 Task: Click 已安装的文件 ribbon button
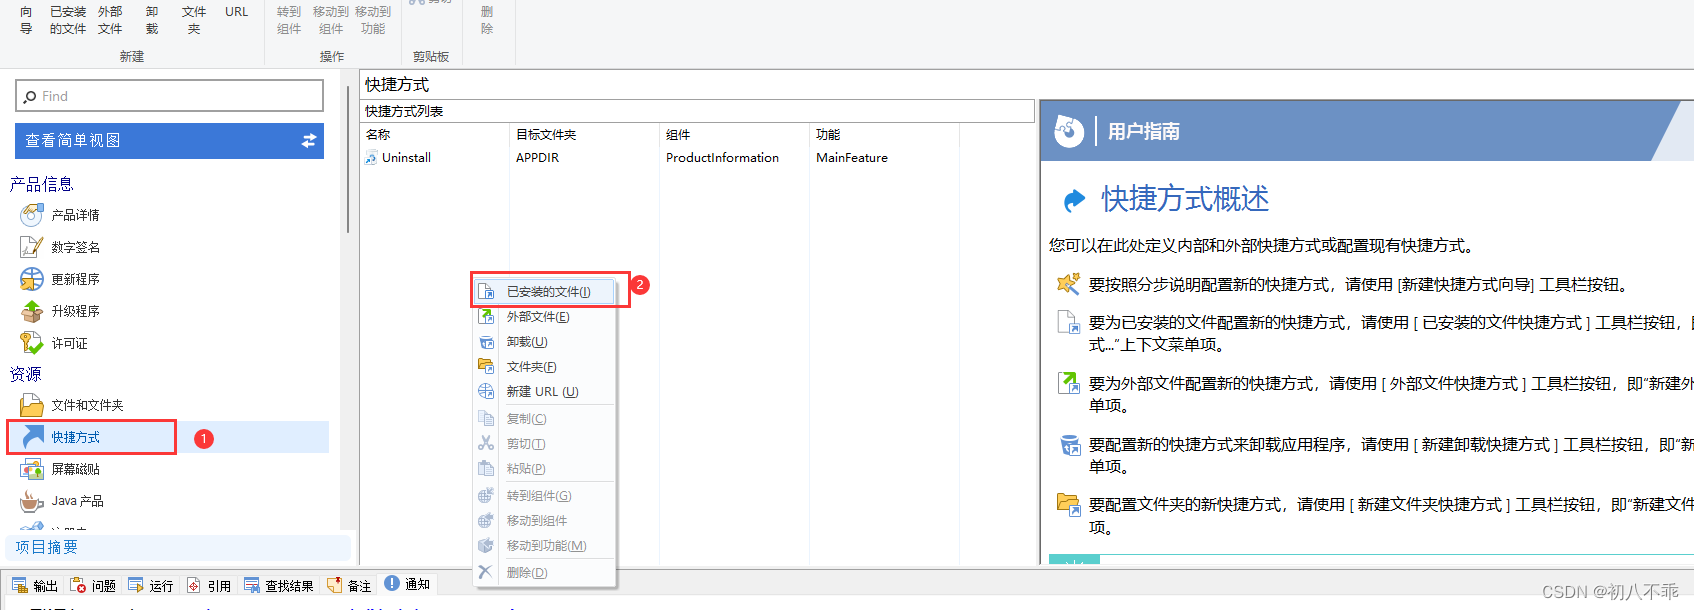tap(68, 20)
